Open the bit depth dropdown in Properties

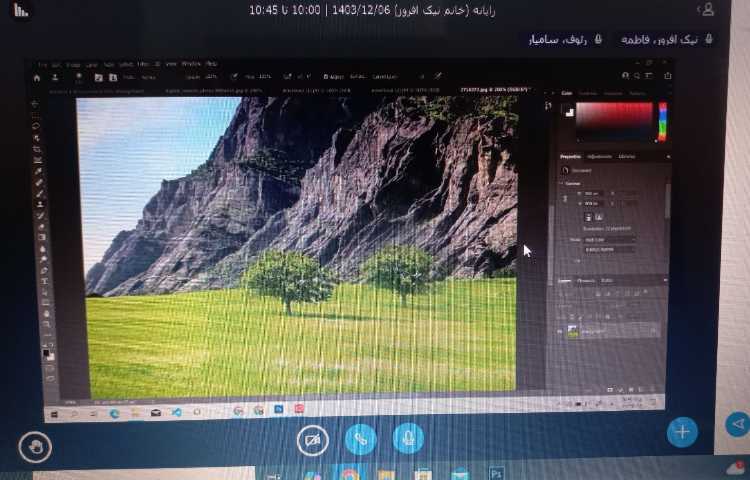[610, 249]
